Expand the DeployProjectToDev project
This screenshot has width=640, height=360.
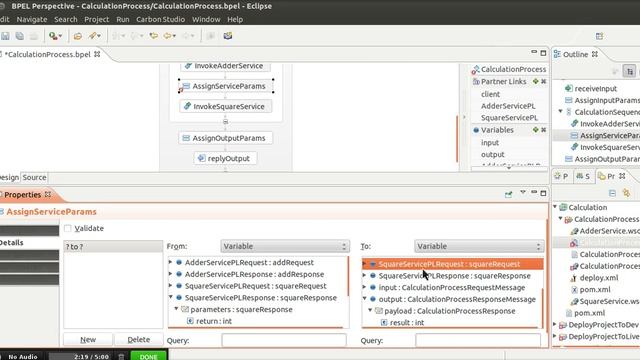(555, 324)
